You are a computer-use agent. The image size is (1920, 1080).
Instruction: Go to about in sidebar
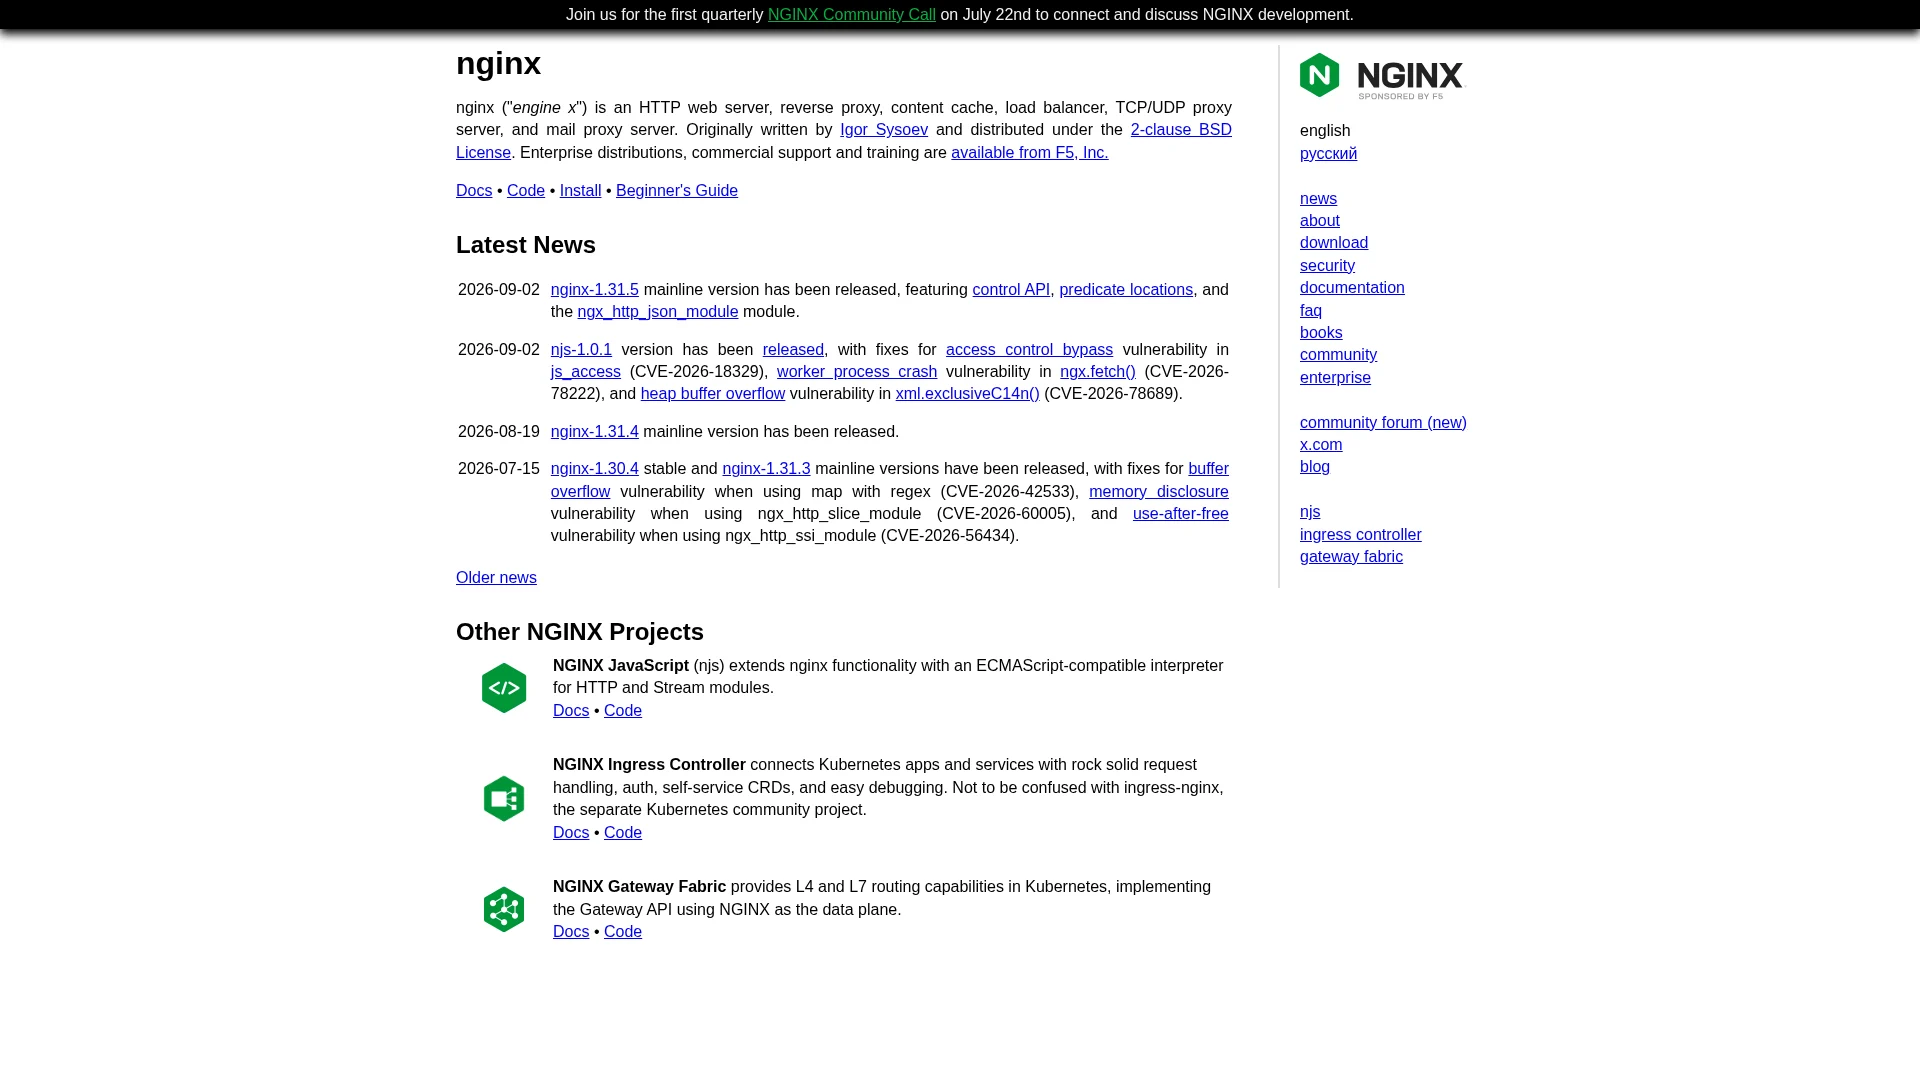(1320, 221)
